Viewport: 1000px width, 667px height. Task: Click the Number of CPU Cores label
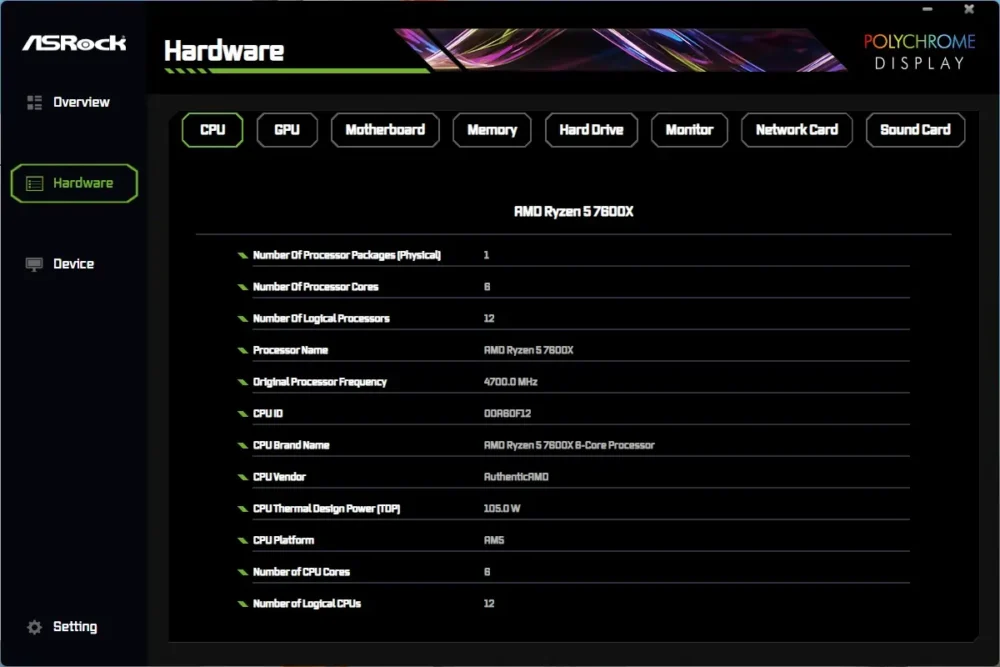(301, 572)
